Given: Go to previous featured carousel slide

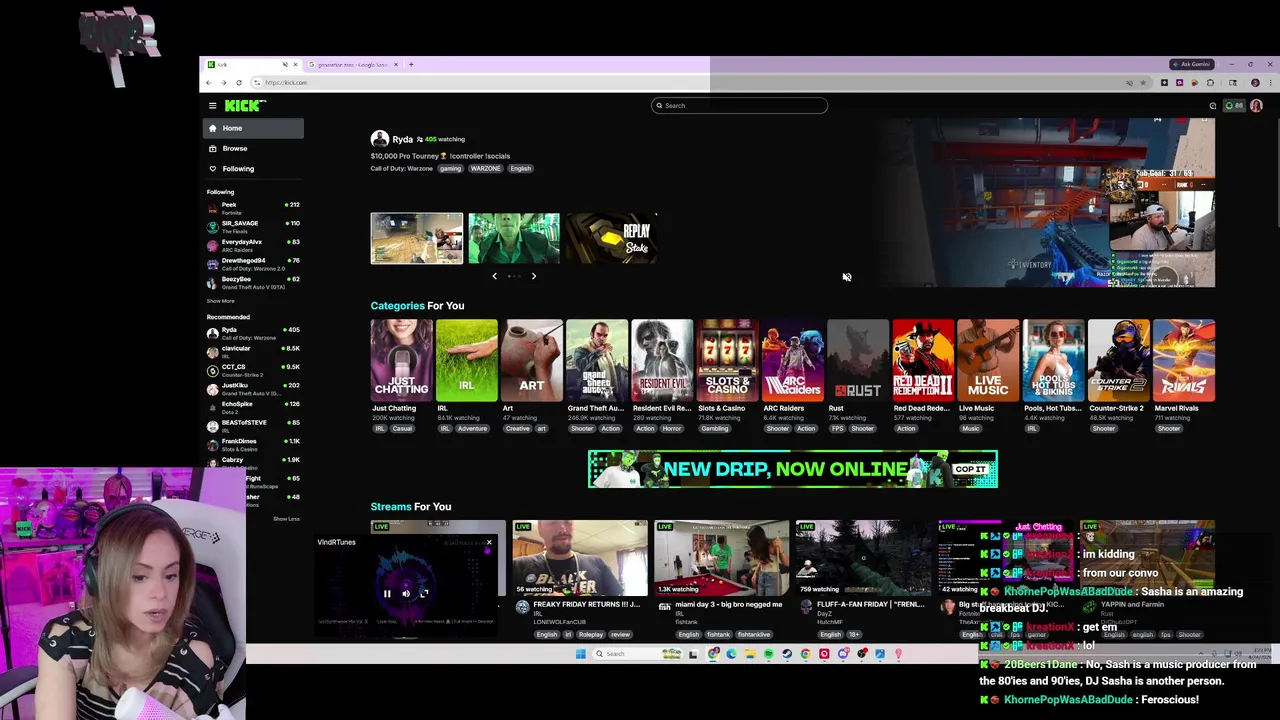Looking at the screenshot, I should point(494,276).
